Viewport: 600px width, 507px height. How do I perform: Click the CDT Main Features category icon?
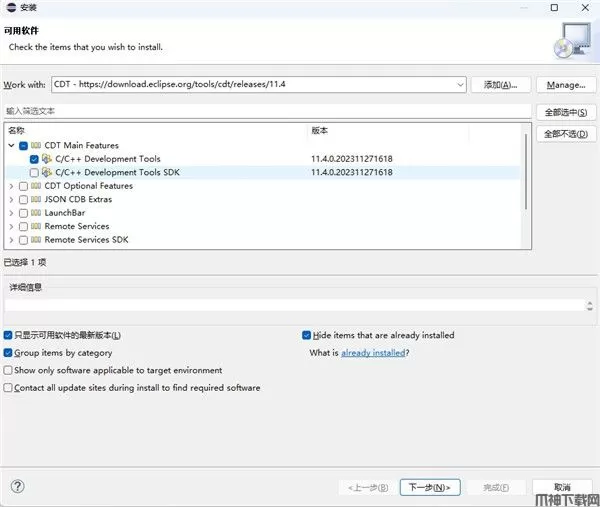[36, 145]
